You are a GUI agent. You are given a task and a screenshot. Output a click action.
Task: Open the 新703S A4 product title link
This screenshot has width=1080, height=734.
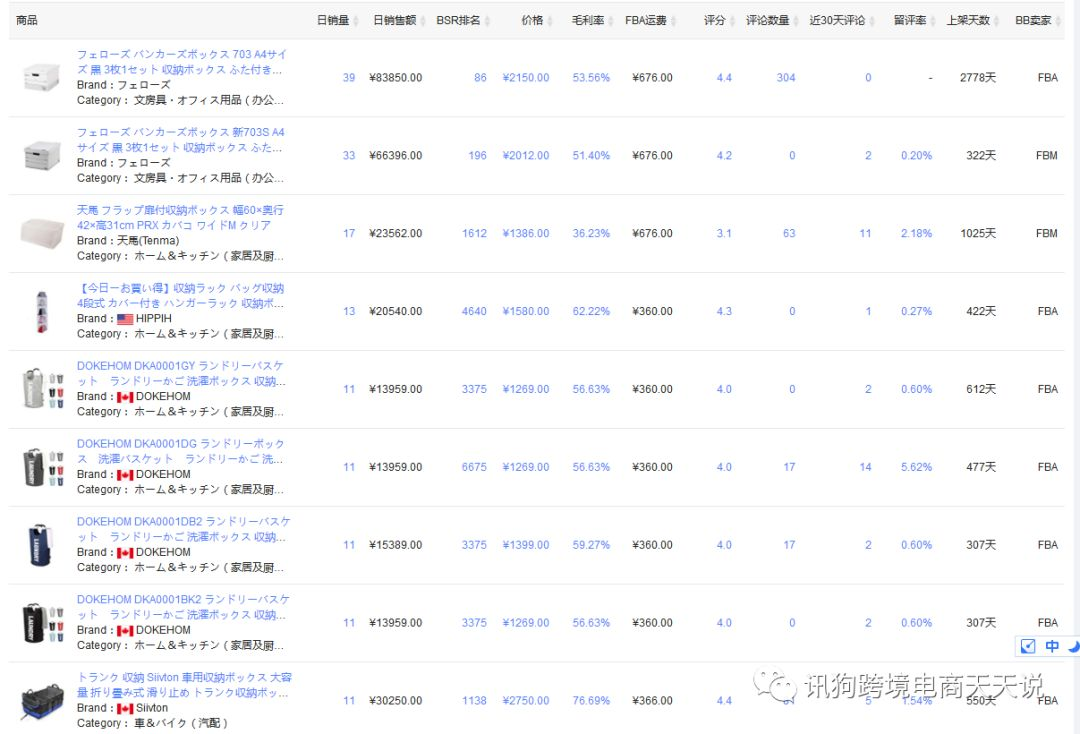pyautogui.click(x=180, y=140)
